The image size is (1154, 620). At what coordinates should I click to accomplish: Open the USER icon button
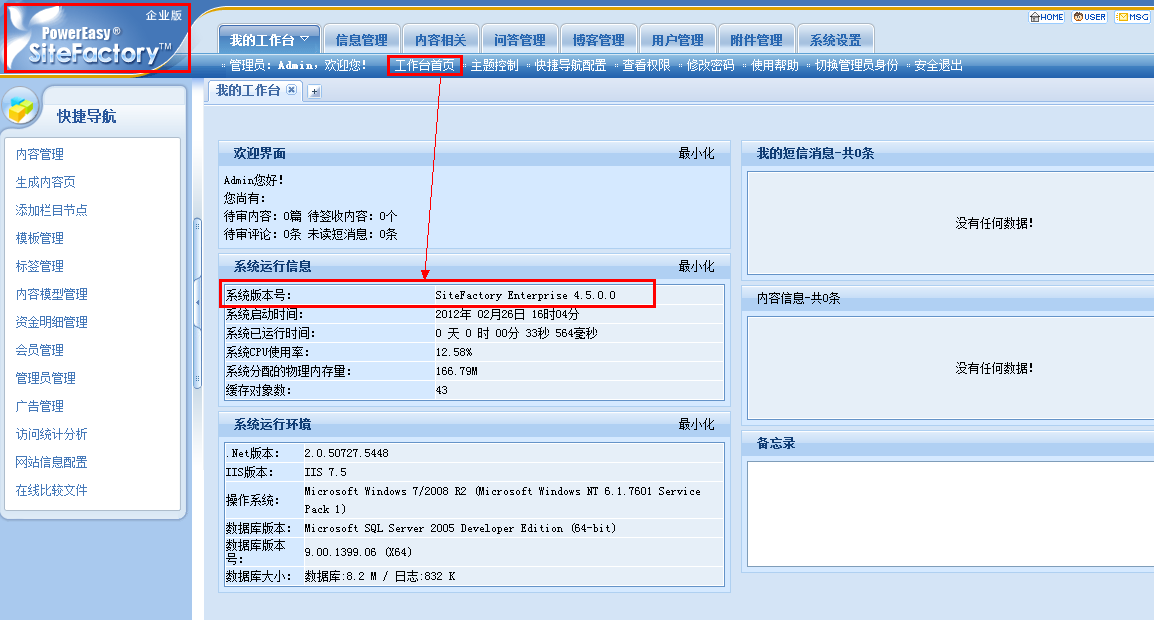(x=1090, y=17)
